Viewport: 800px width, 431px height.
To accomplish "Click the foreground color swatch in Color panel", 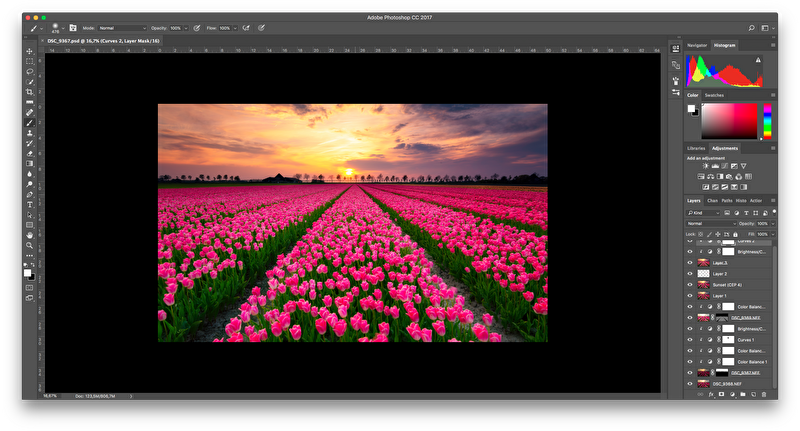I will pyautogui.click(x=691, y=108).
